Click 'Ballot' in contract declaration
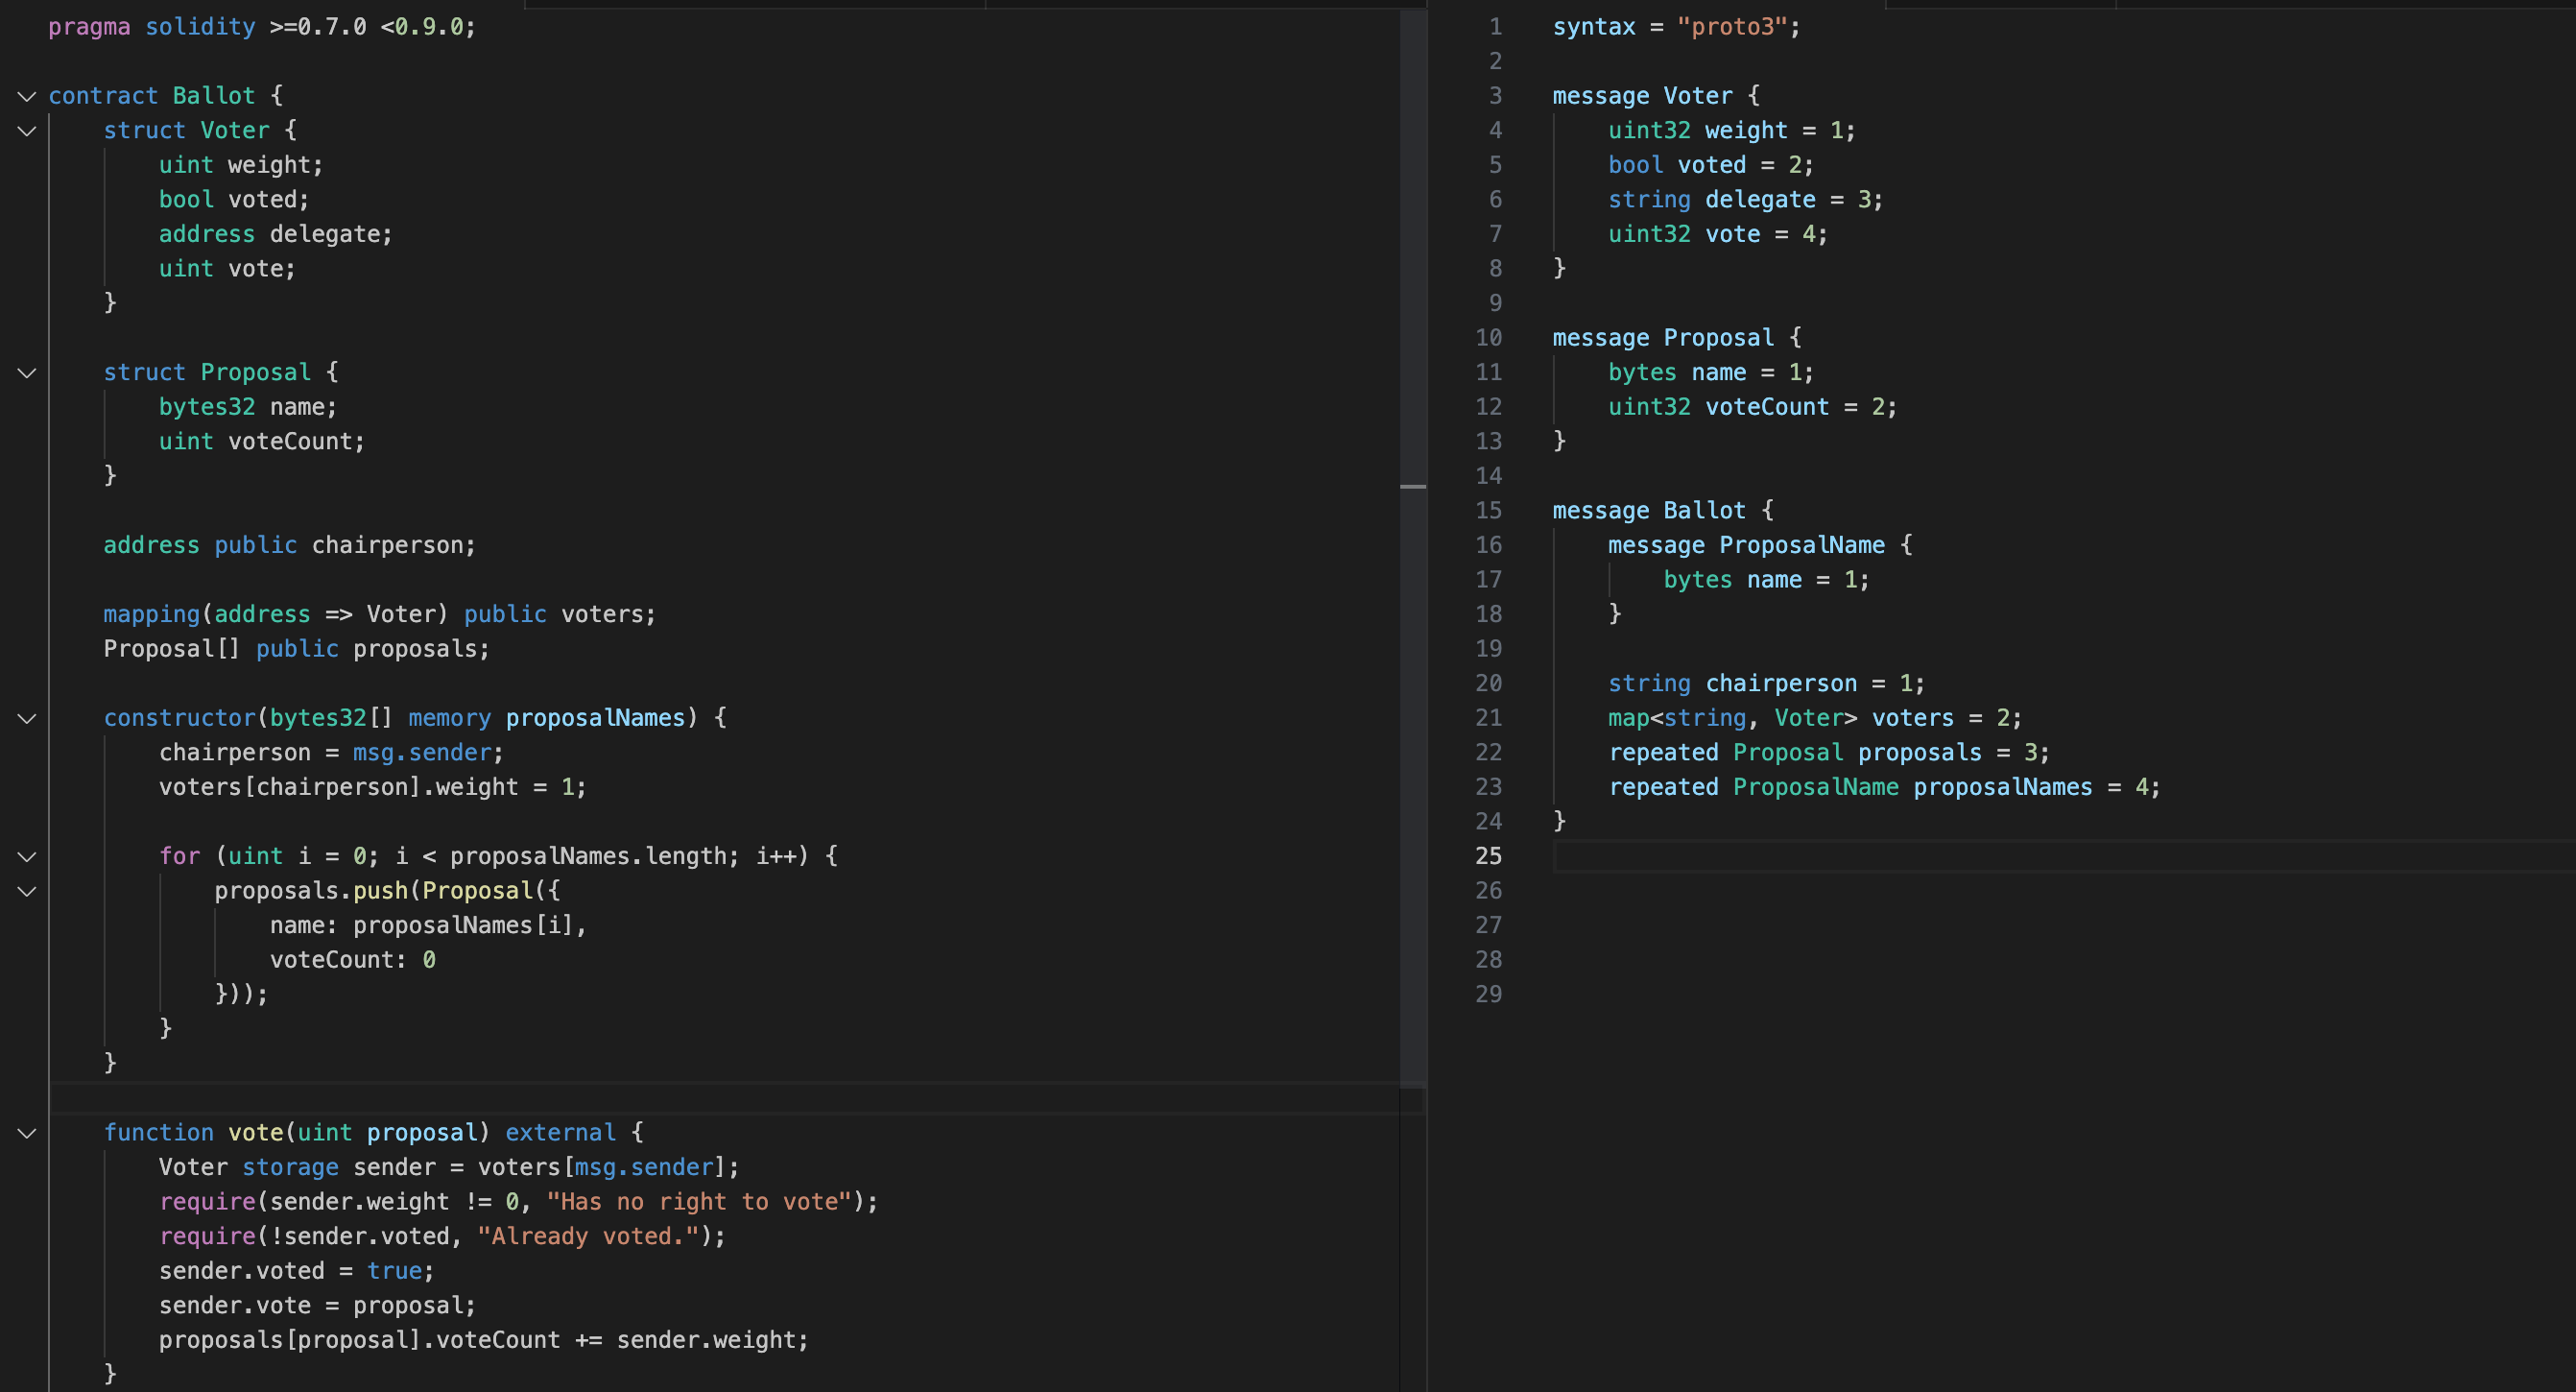This screenshot has width=2576, height=1392. pos(214,96)
